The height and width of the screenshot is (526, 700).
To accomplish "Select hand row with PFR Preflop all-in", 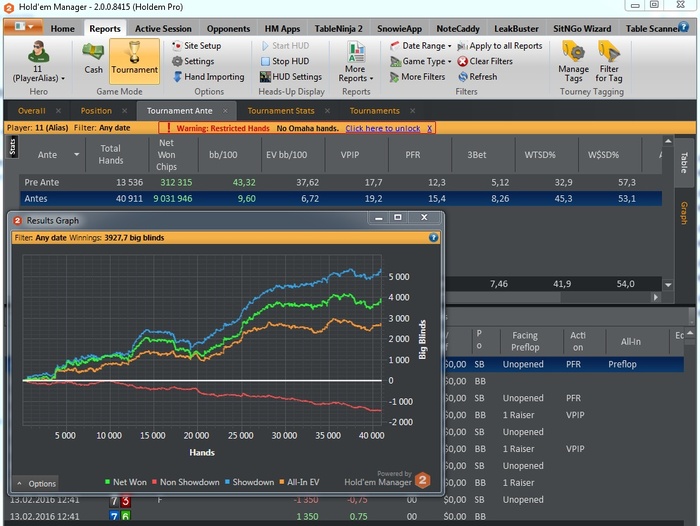I will 564,364.
